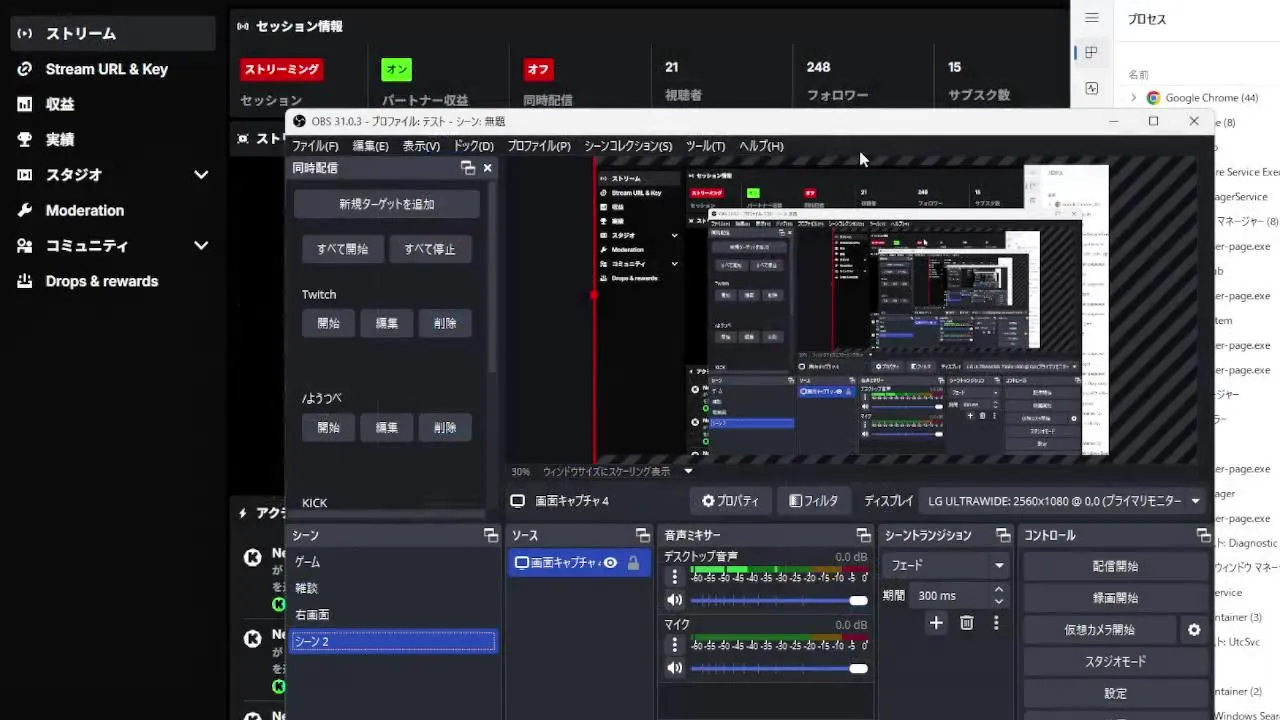Viewport: 1280px width, 720px height.
Task: Open the フェード transition dropdown
Action: tap(946, 565)
